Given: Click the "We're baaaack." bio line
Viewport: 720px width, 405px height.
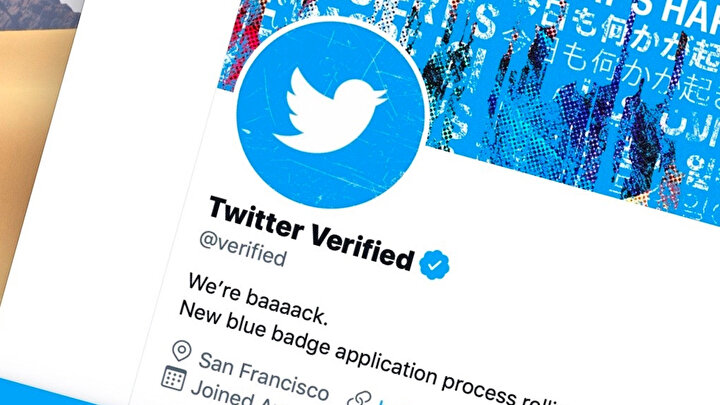Looking at the screenshot, I should 258,299.
